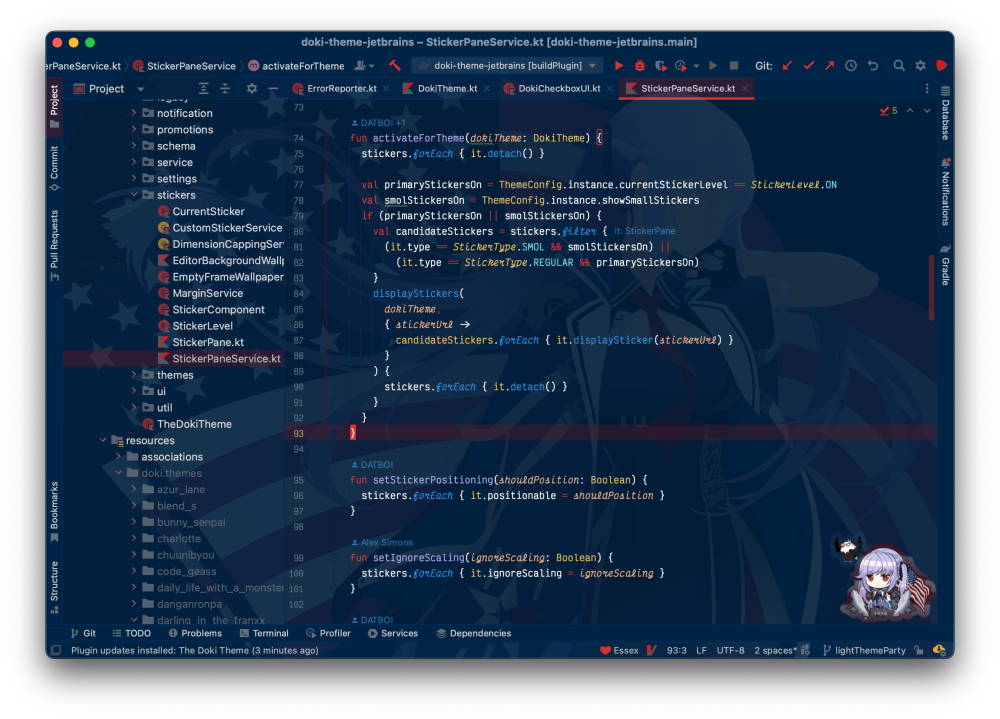
Task: Click lightThemeParty branch widget
Action: (x=864, y=650)
